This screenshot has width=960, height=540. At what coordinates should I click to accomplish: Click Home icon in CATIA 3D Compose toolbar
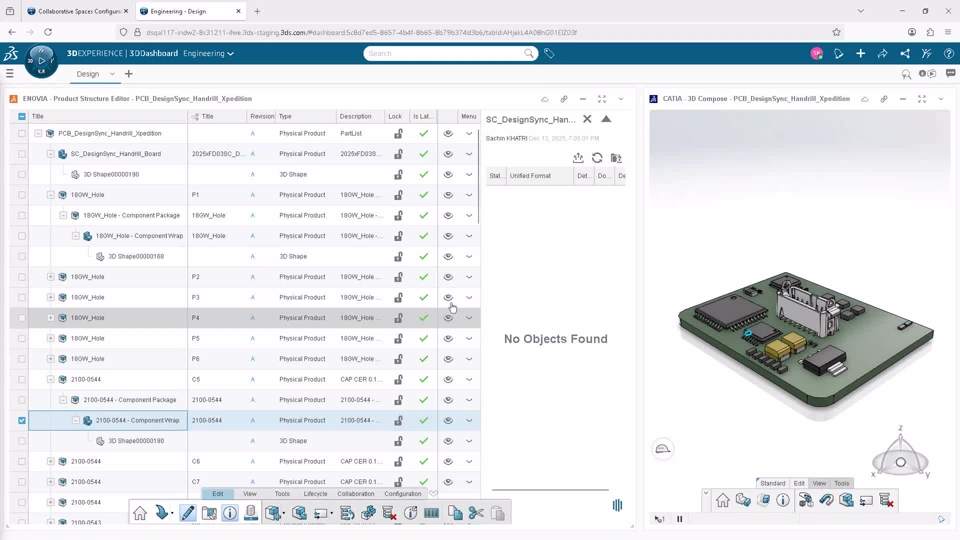(x=722, y=500)
